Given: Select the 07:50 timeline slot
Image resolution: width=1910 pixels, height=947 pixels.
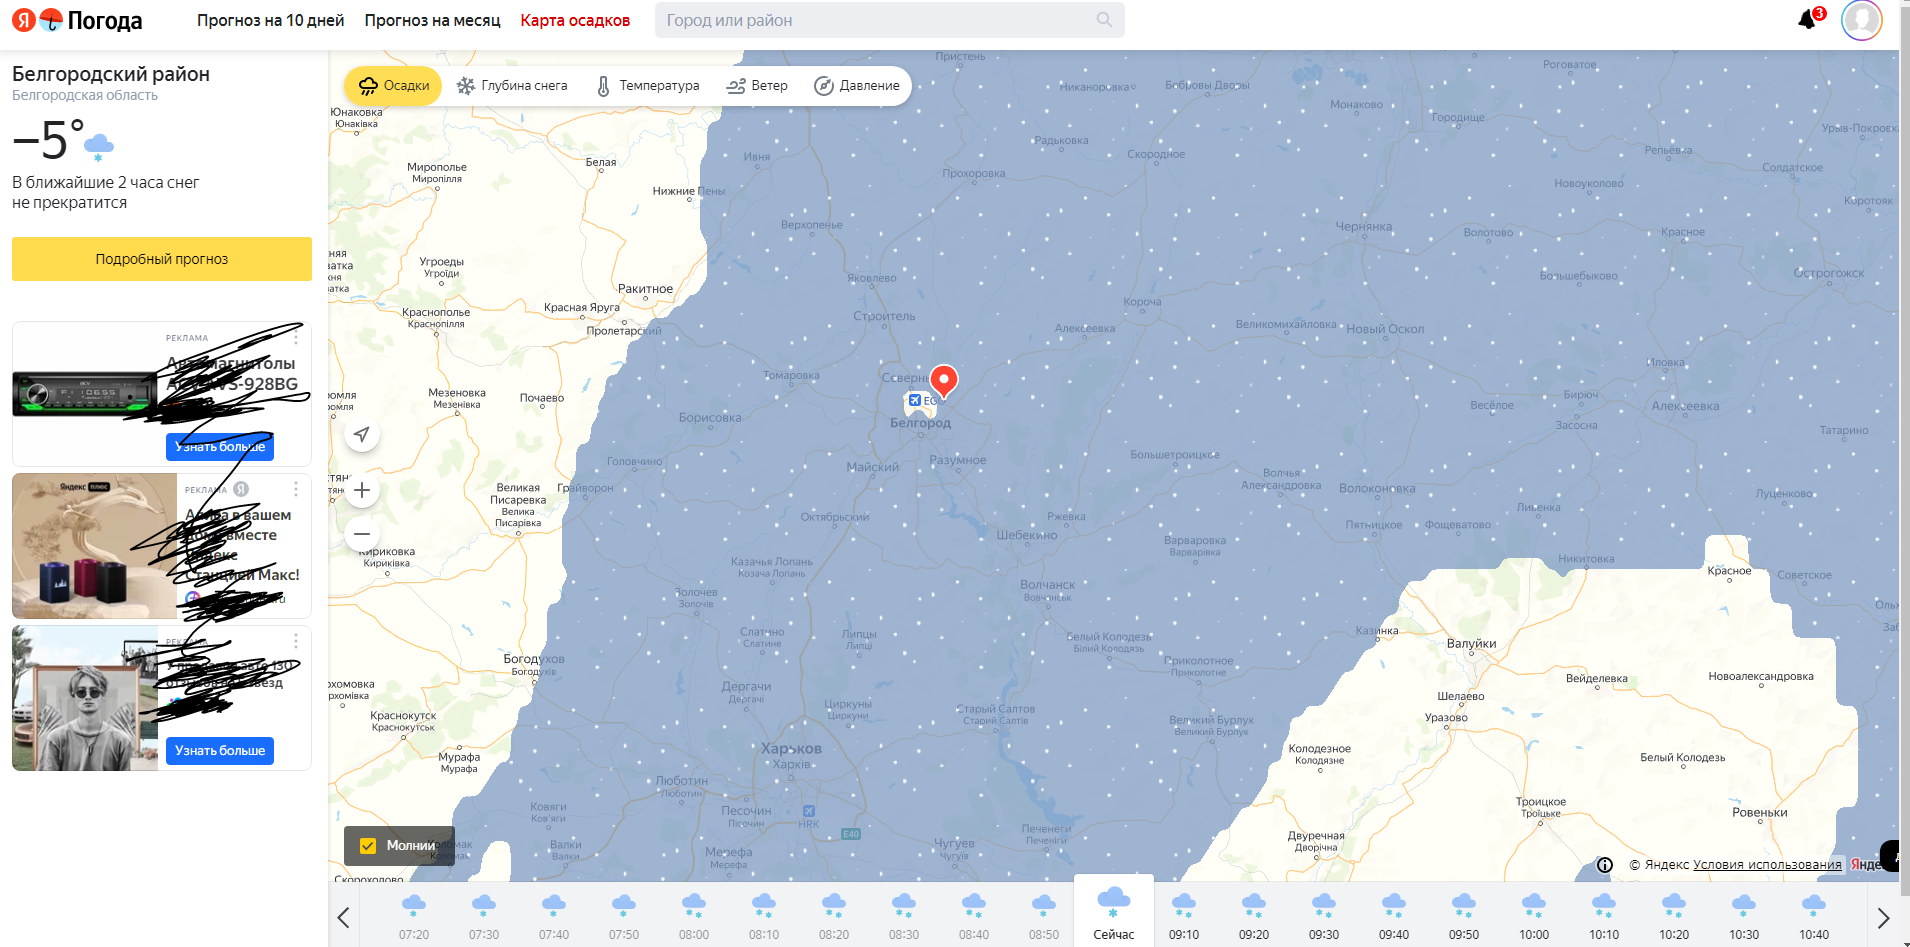Looking at the screenshot, I should pos(624,916).
